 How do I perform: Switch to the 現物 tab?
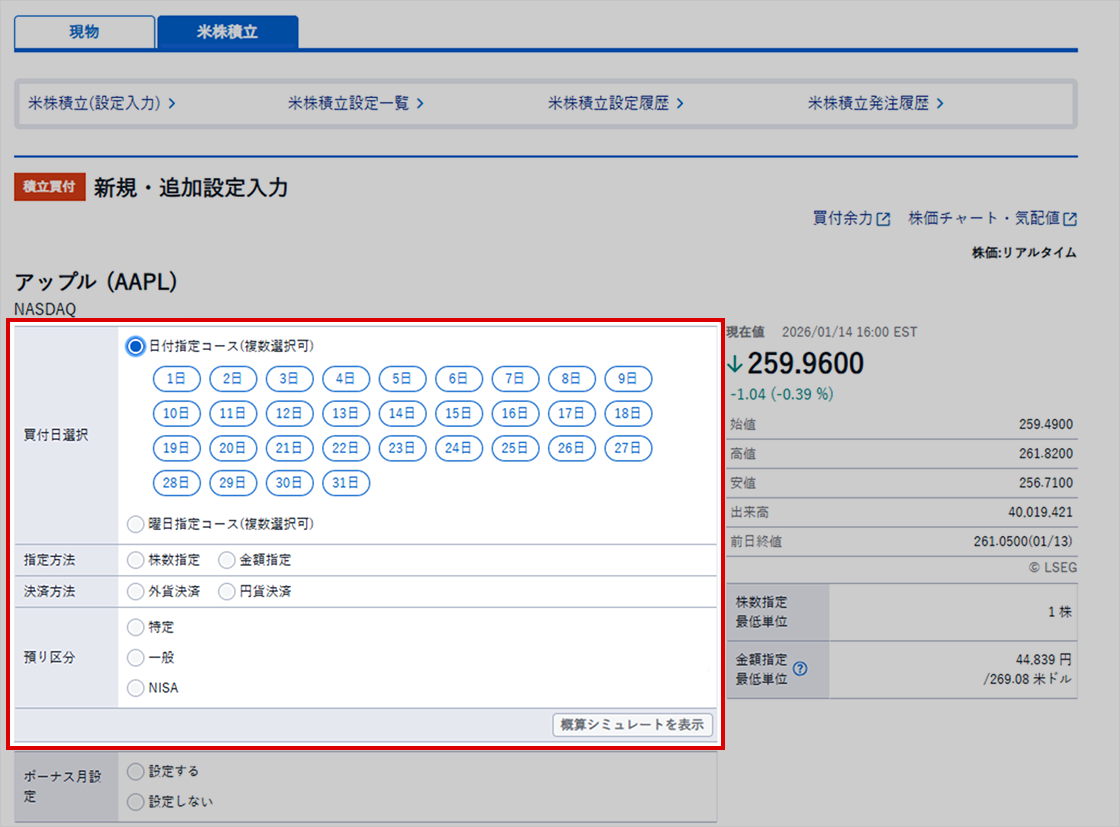click(83, 32)
